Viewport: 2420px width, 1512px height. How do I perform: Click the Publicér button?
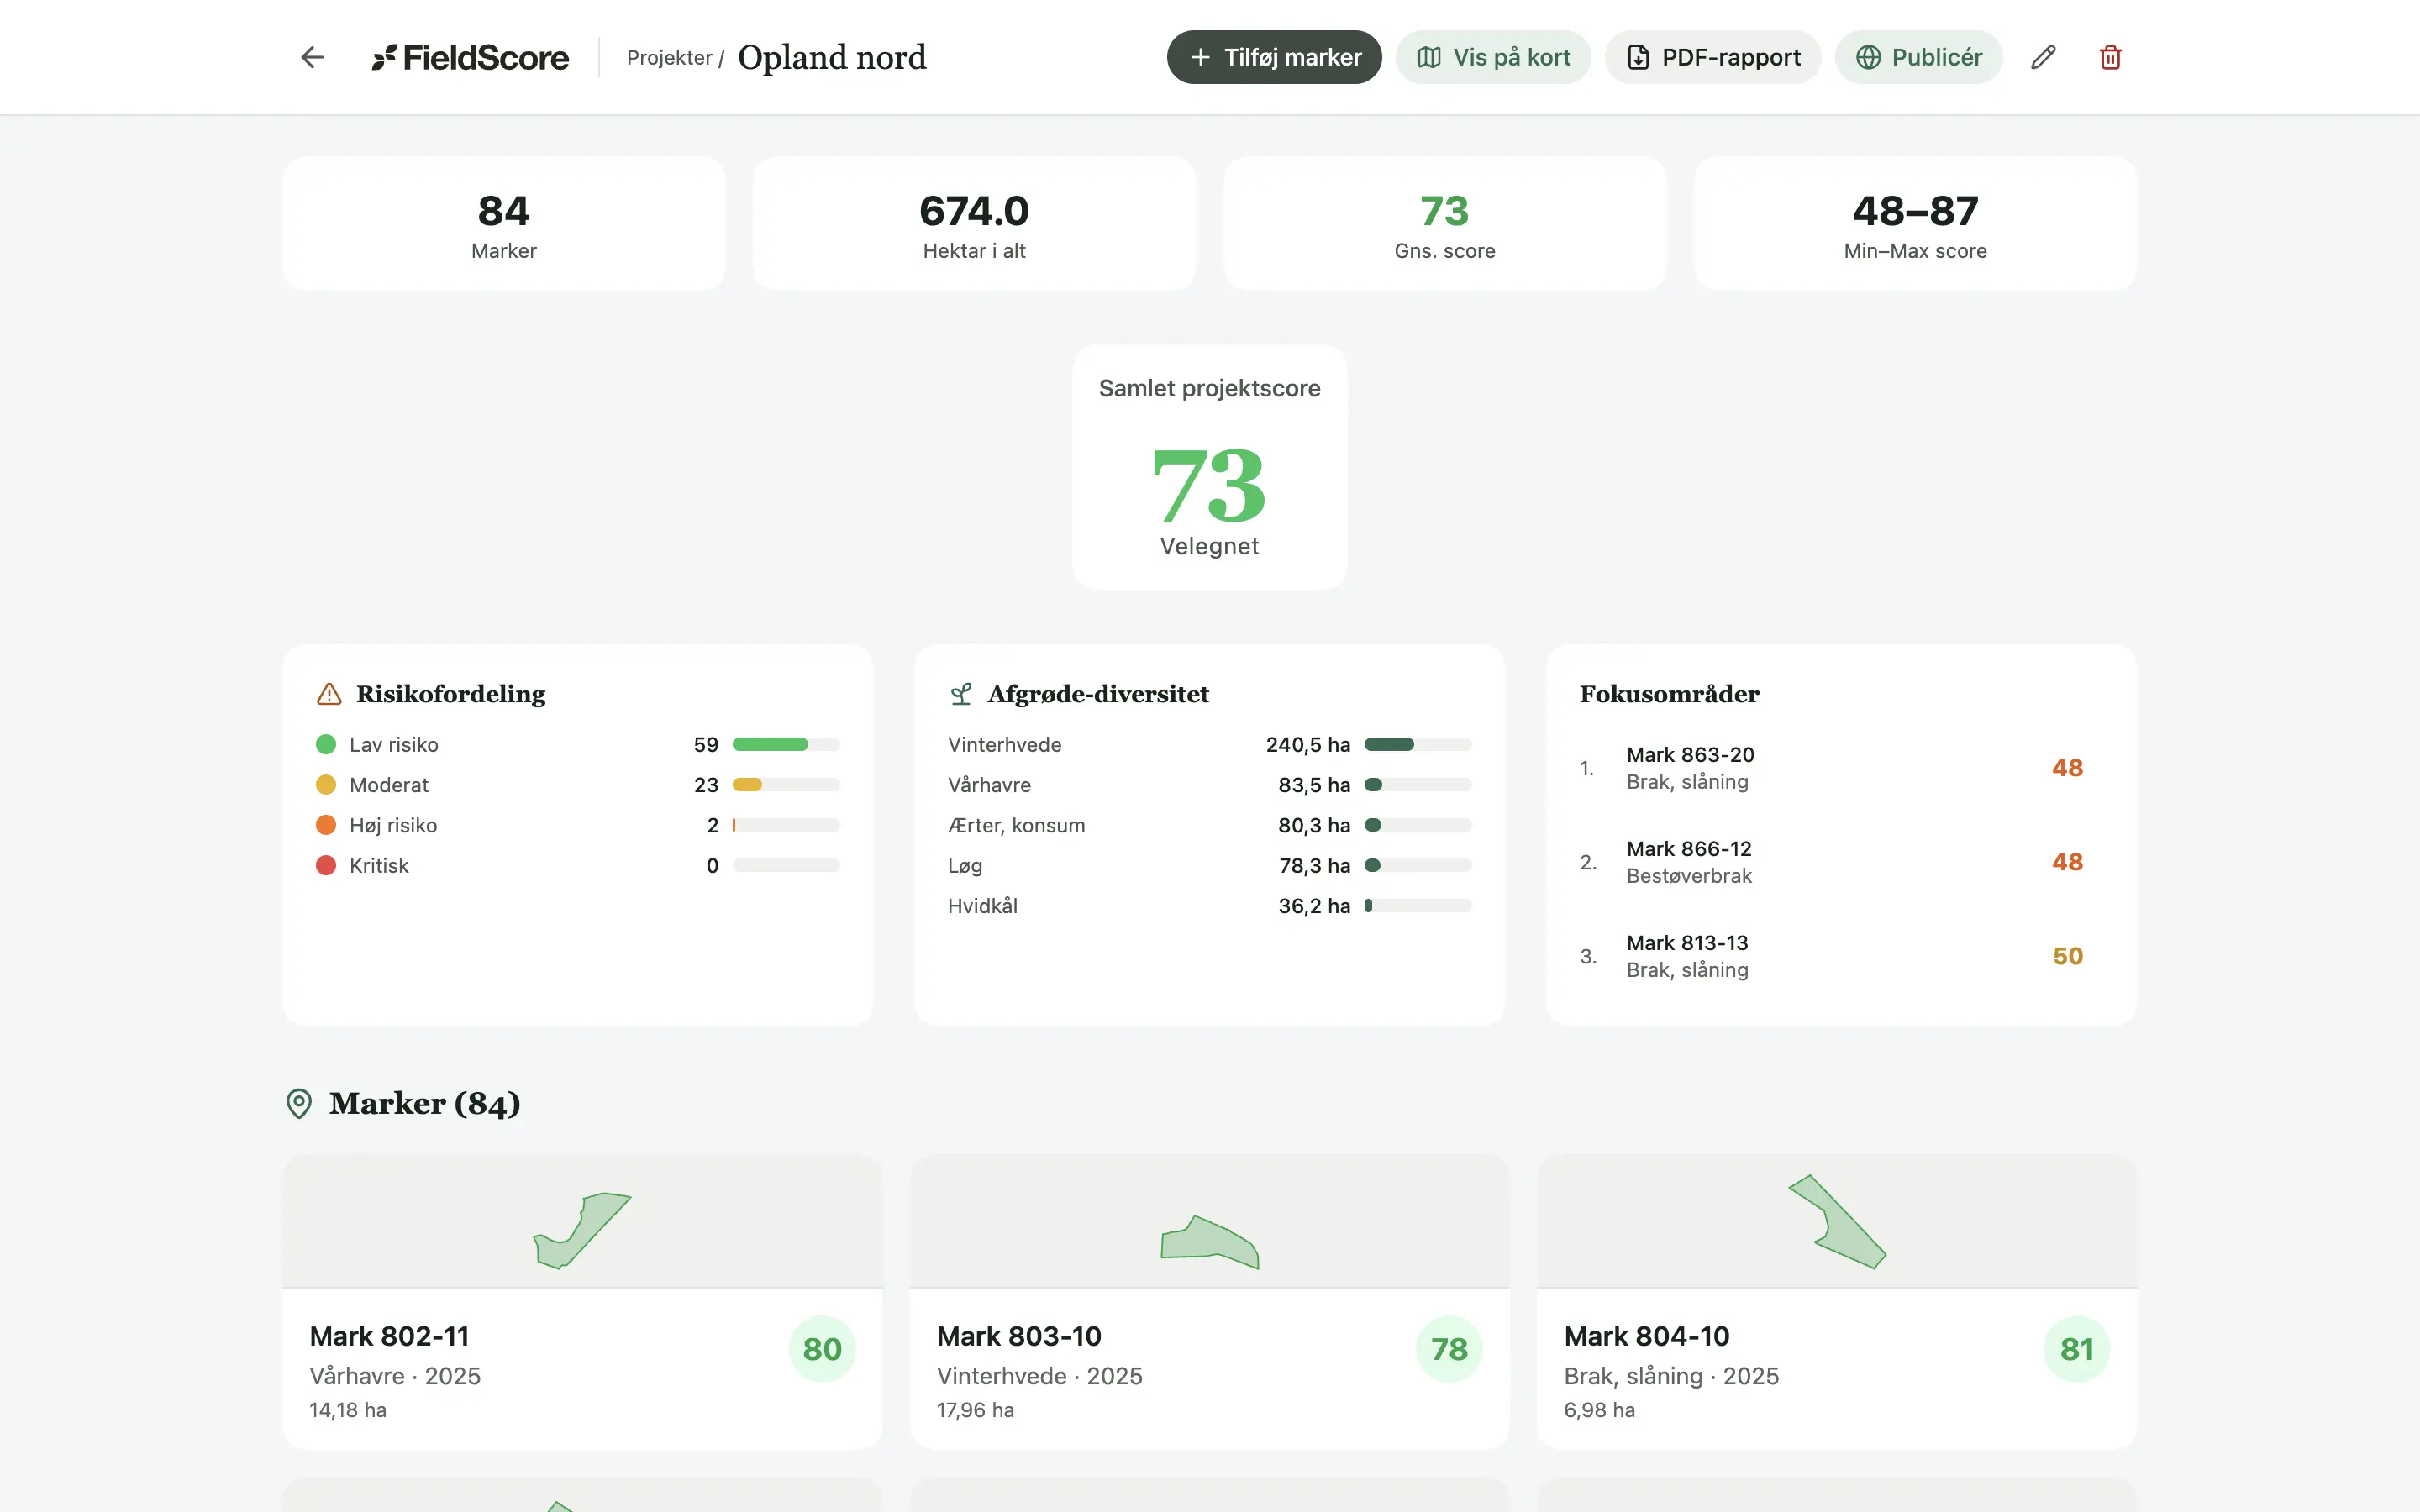point(1918,57)
